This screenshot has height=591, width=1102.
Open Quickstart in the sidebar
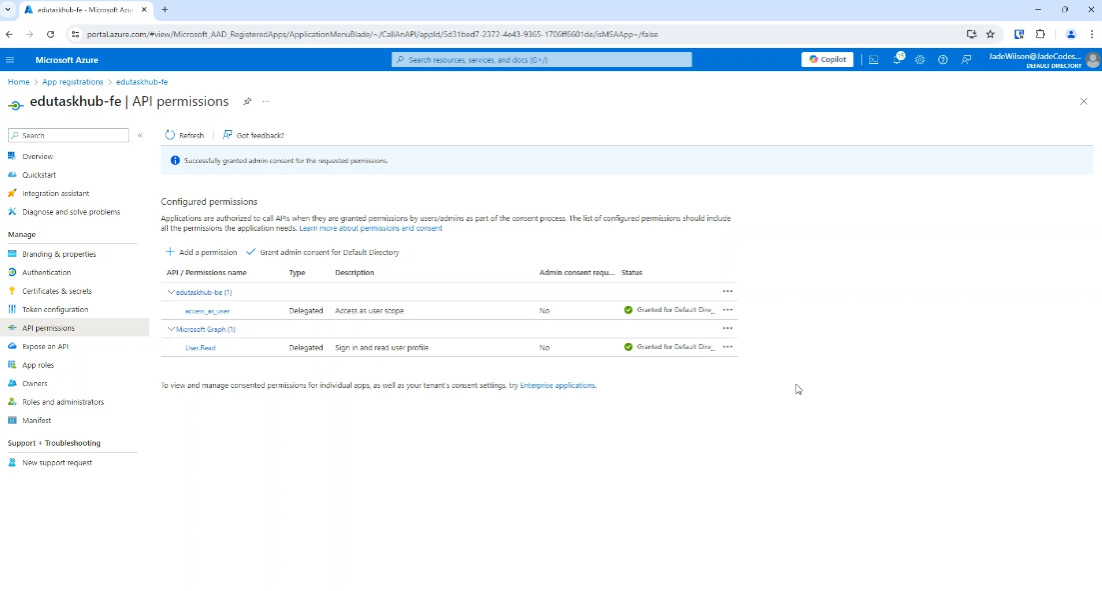[39, 174]
